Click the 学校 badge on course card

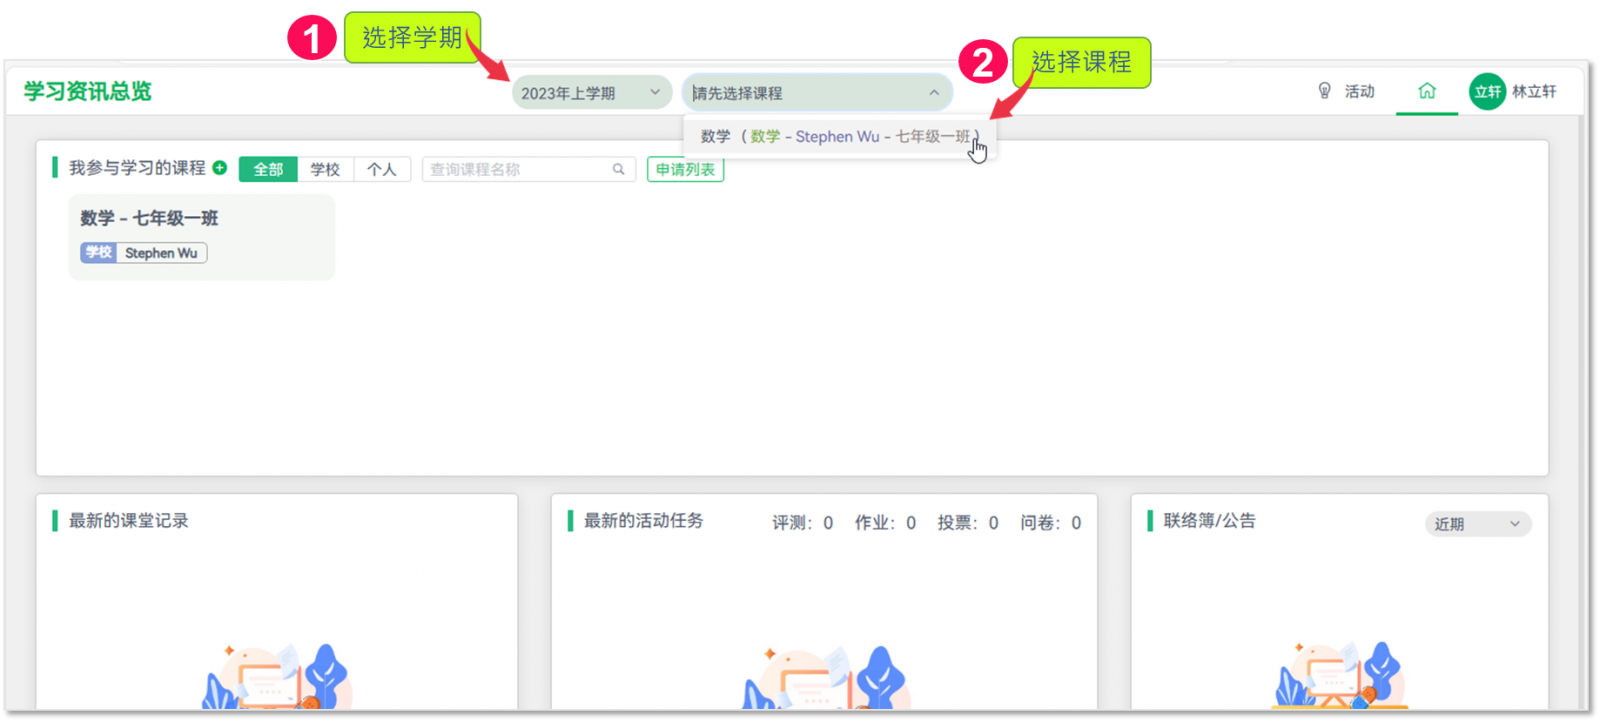point(99,253)
